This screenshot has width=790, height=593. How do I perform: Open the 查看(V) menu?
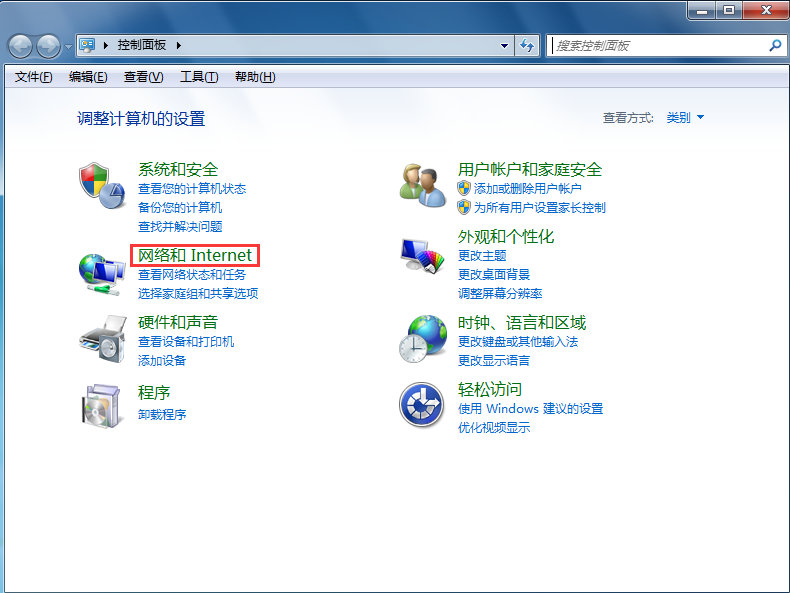(x=143, y=77)
